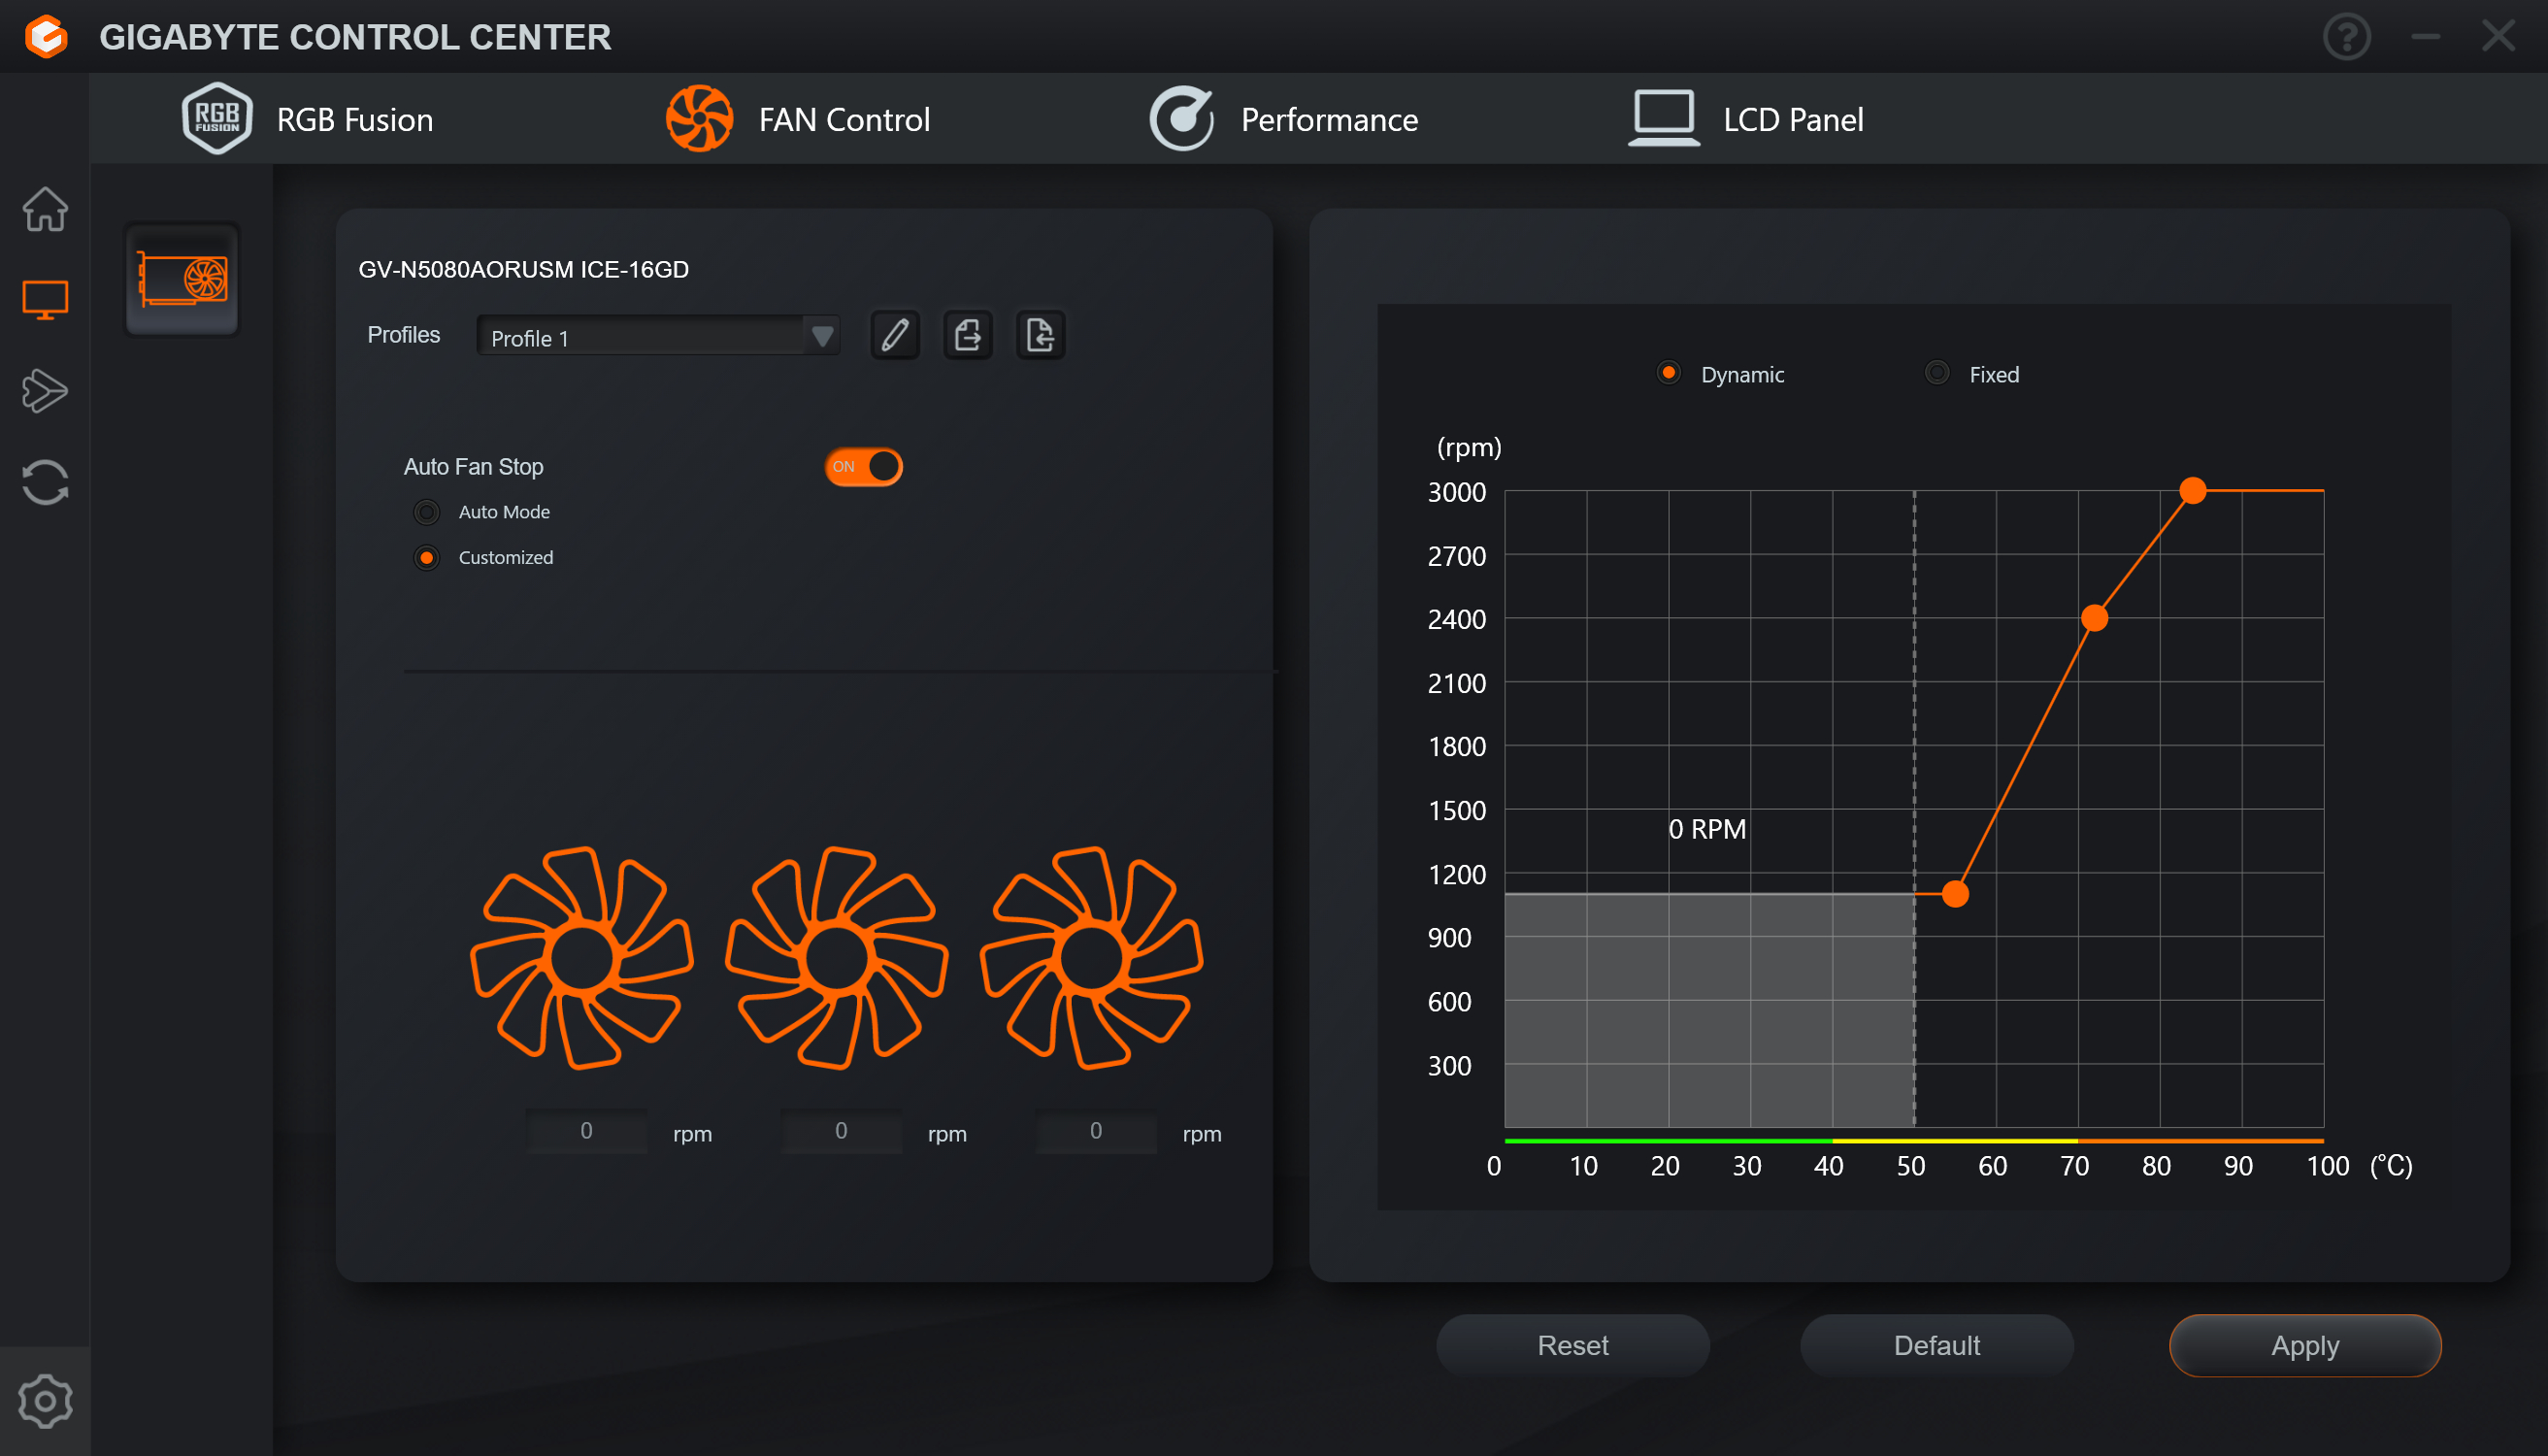
Task: Click the edit profile pencil icon
Action: click(x=894, y=335)
